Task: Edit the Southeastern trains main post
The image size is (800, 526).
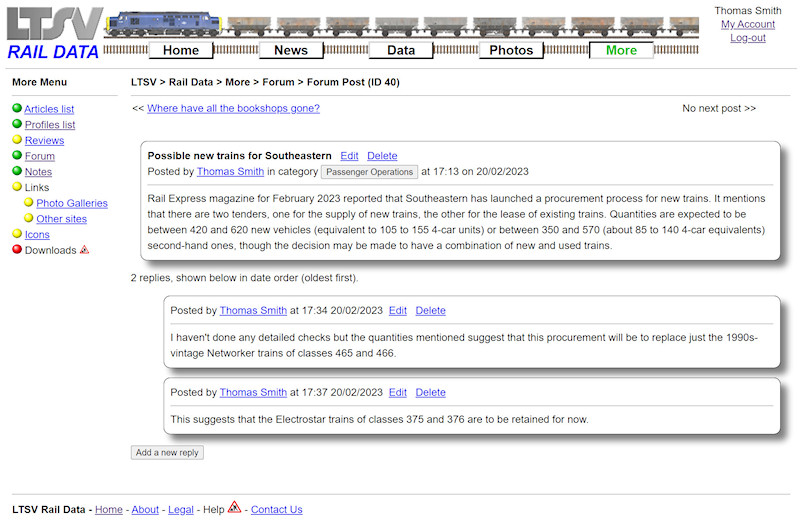Action: [x=349, y=156]
